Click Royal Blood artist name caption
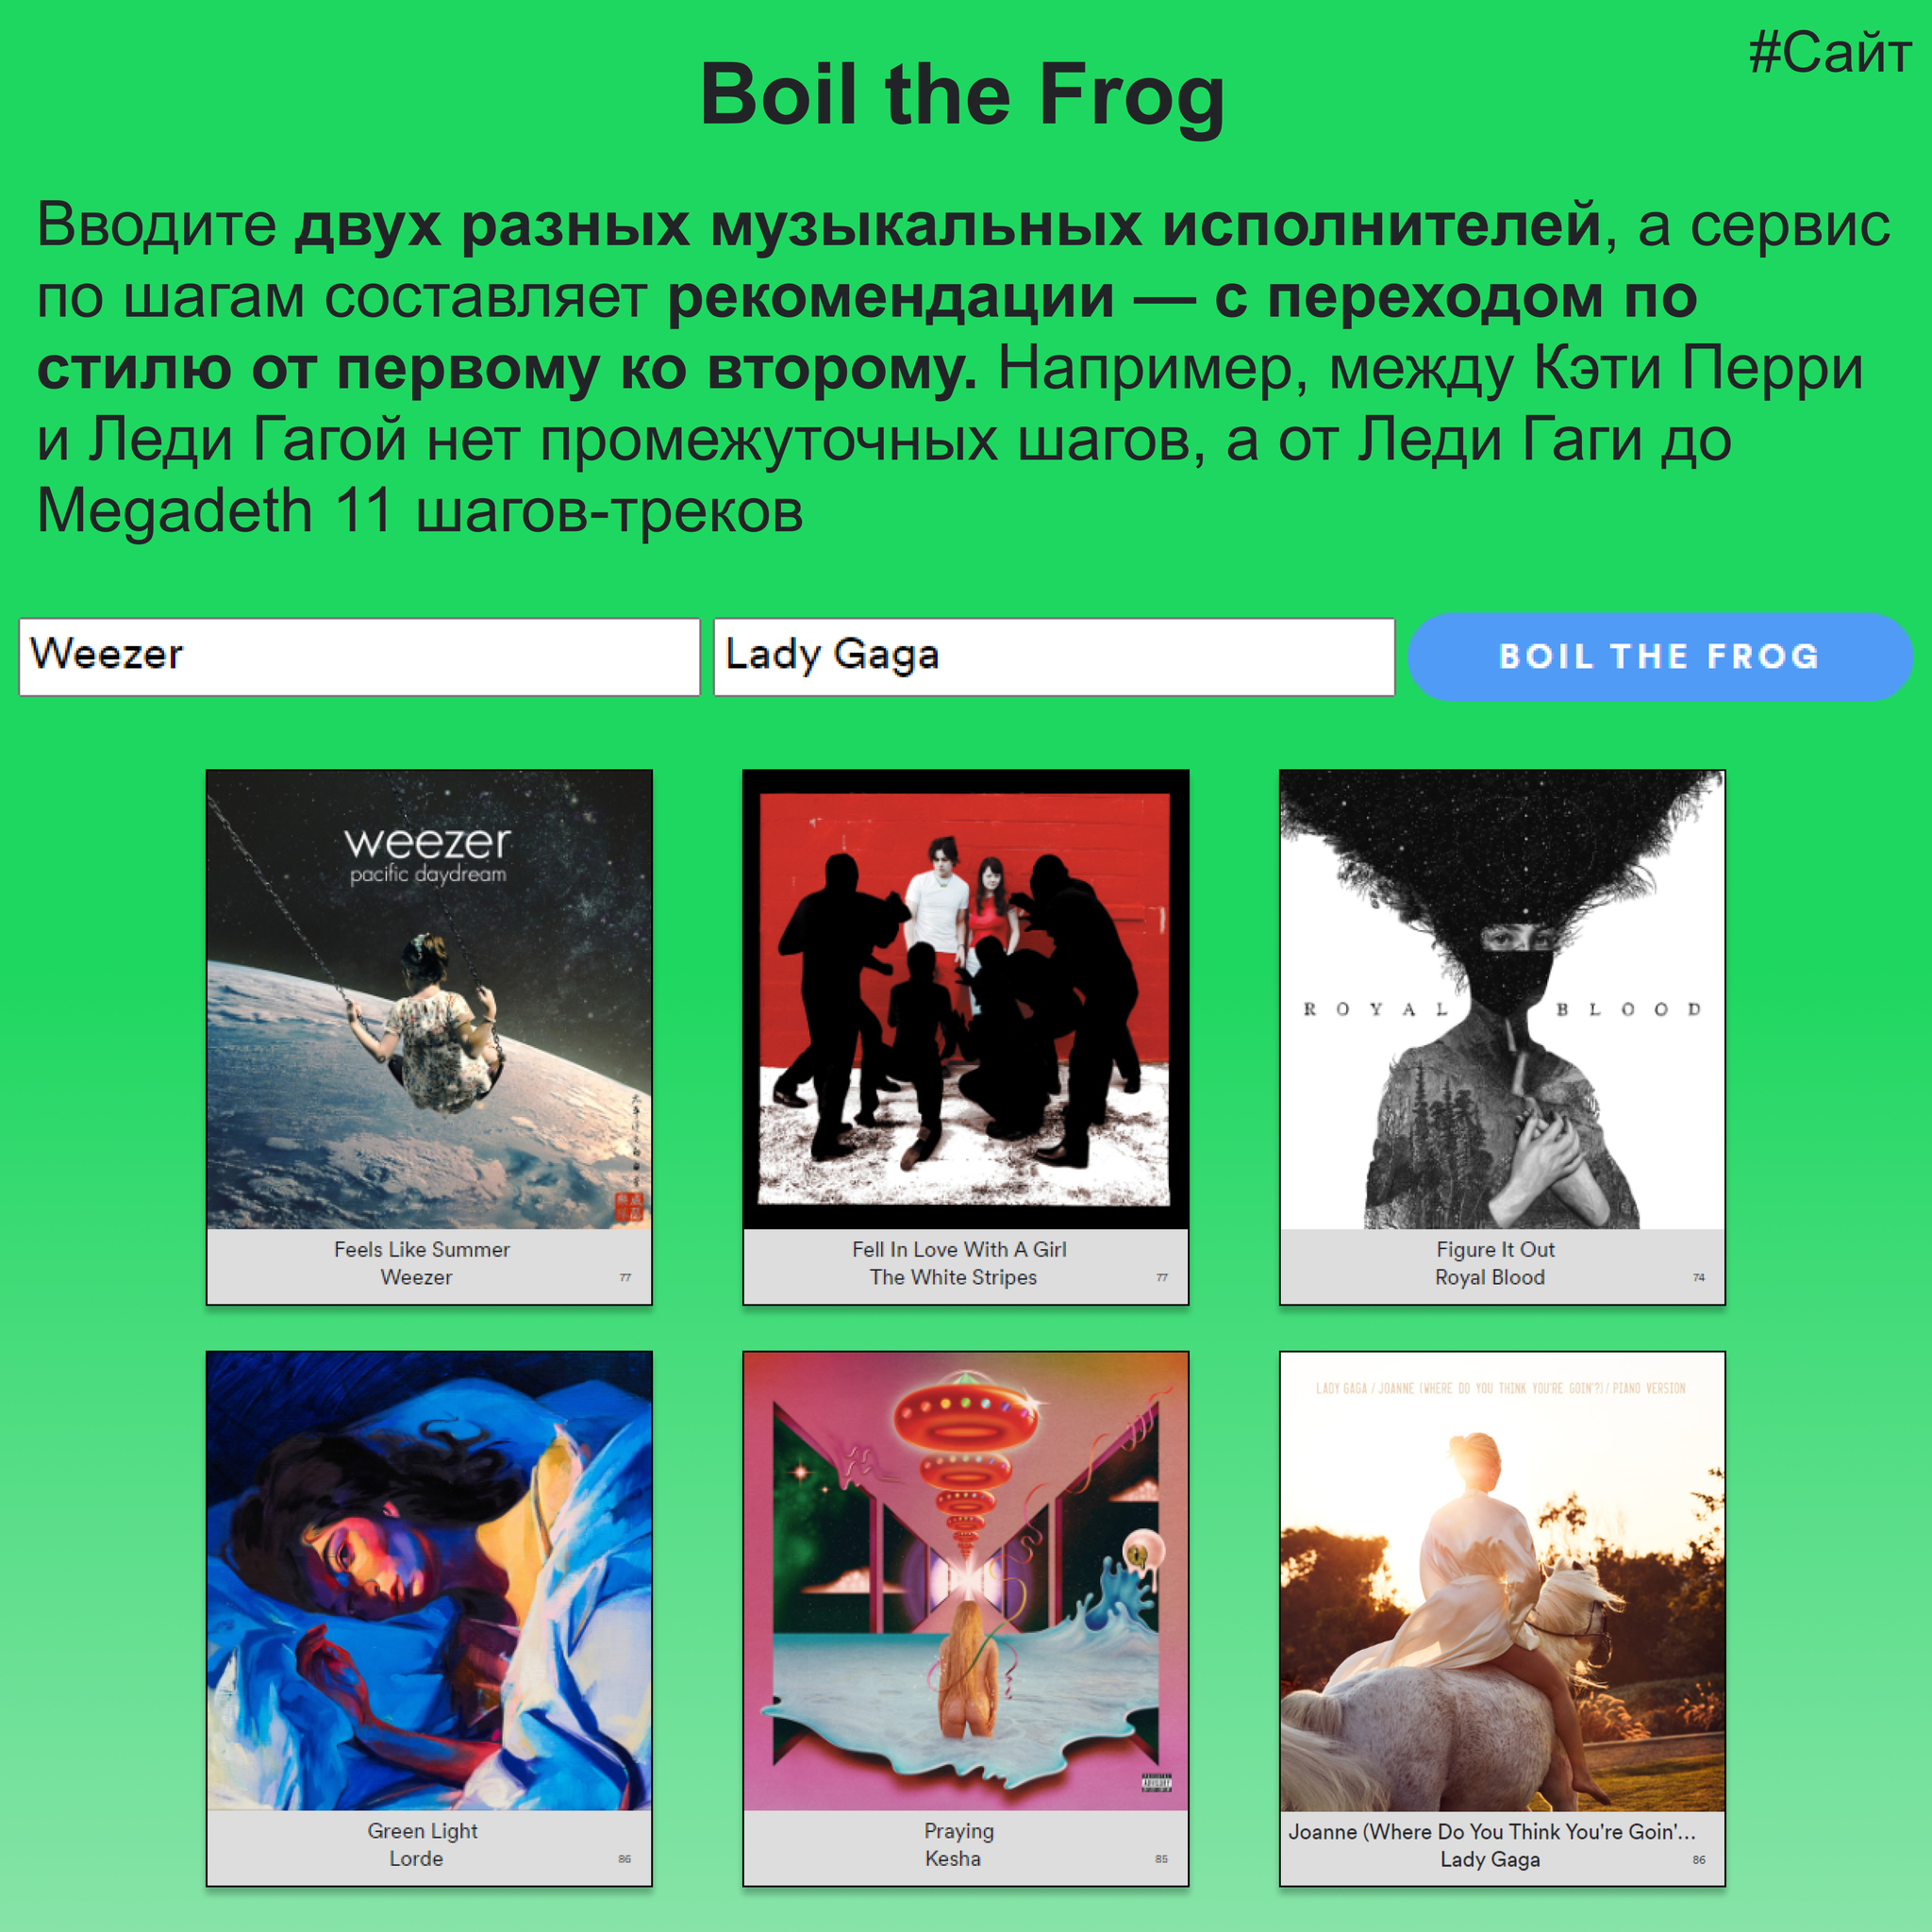1932x1932 pixels. (x=1490, y=1277)
